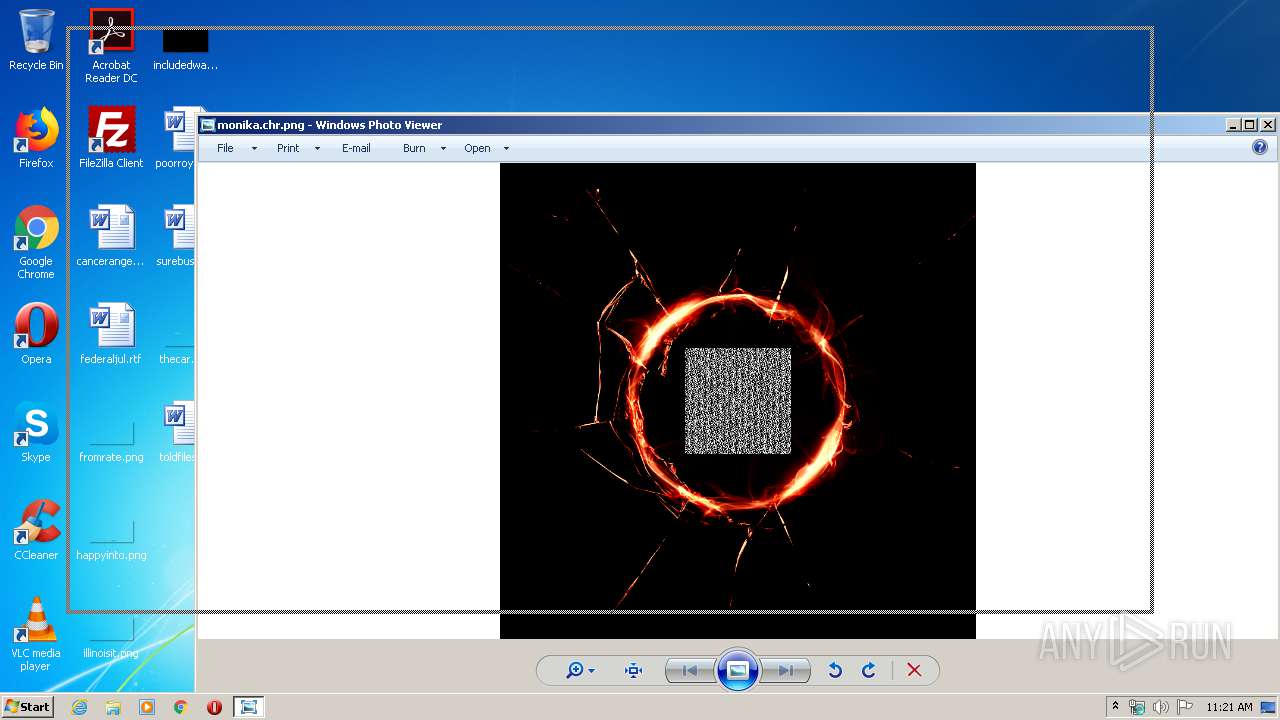The width and height of the screenshot is (1280, 720).
Task: Select the CCleaner desktop shortcut
Action: [36, 531]
